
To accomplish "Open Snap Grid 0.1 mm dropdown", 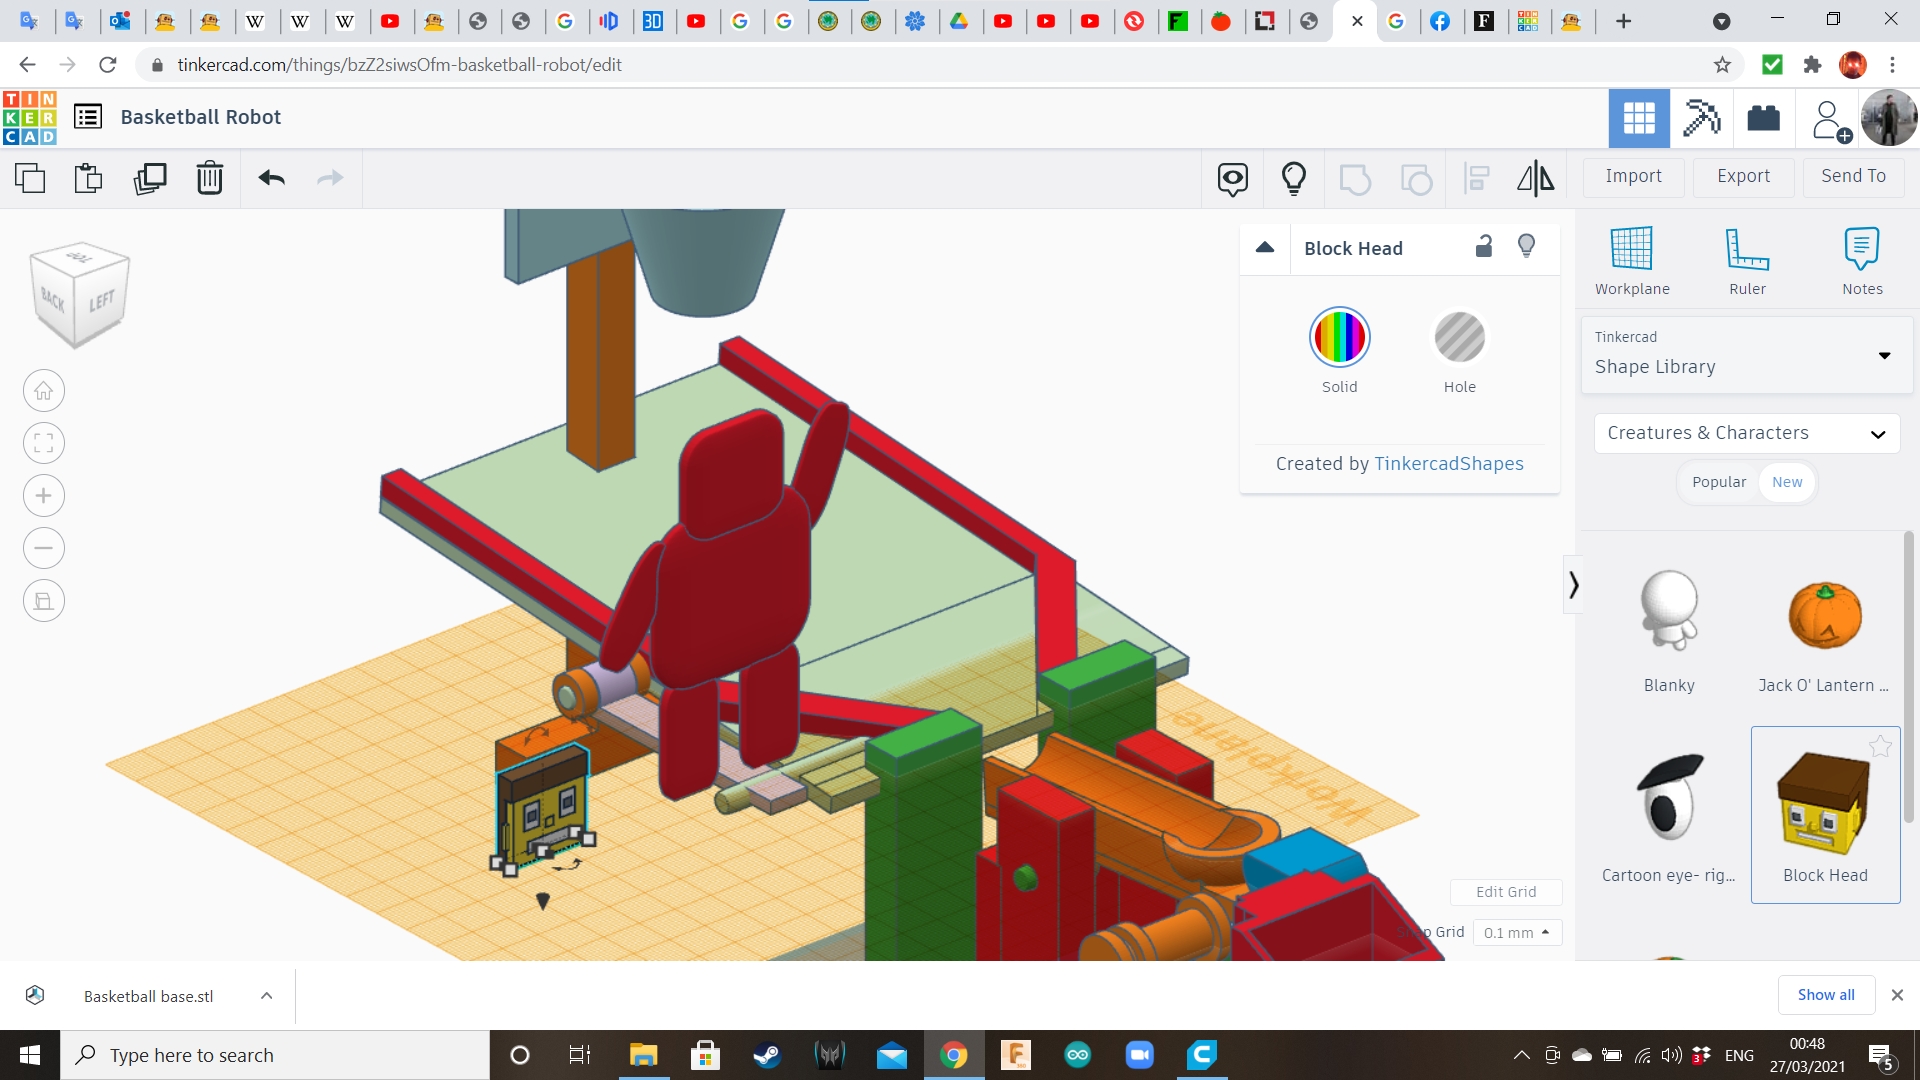I will coord(1516,932).
